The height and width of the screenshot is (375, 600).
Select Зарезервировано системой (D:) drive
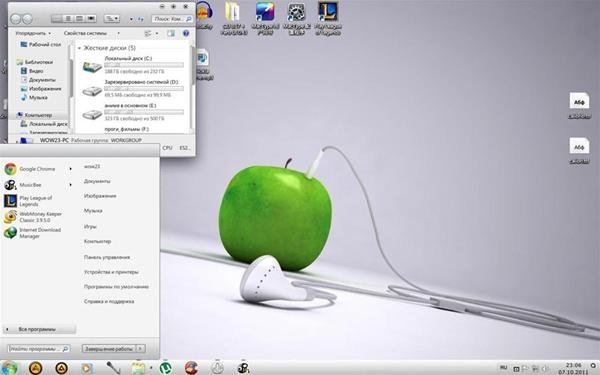[x=133, y=88]
